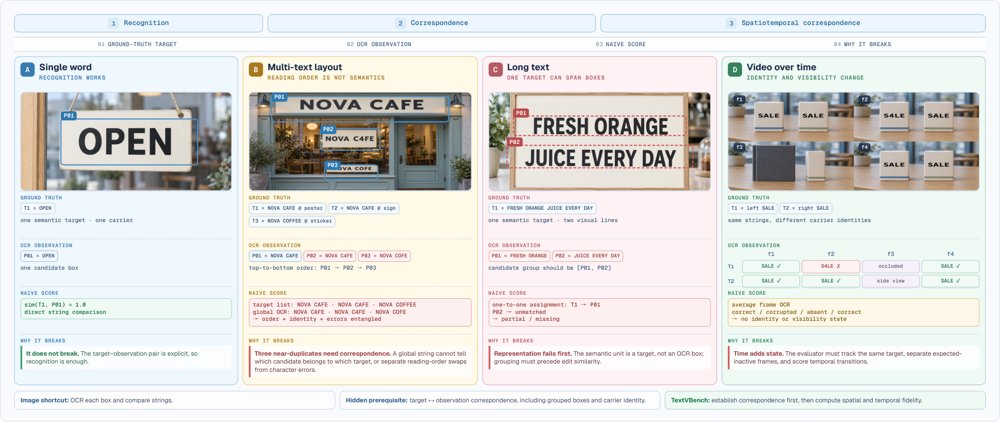Image resolution: width=1000 pixels, height=423 pixels.
Task: Click the B badge beside Multi-text layout
Action: (x=256, y=70)
